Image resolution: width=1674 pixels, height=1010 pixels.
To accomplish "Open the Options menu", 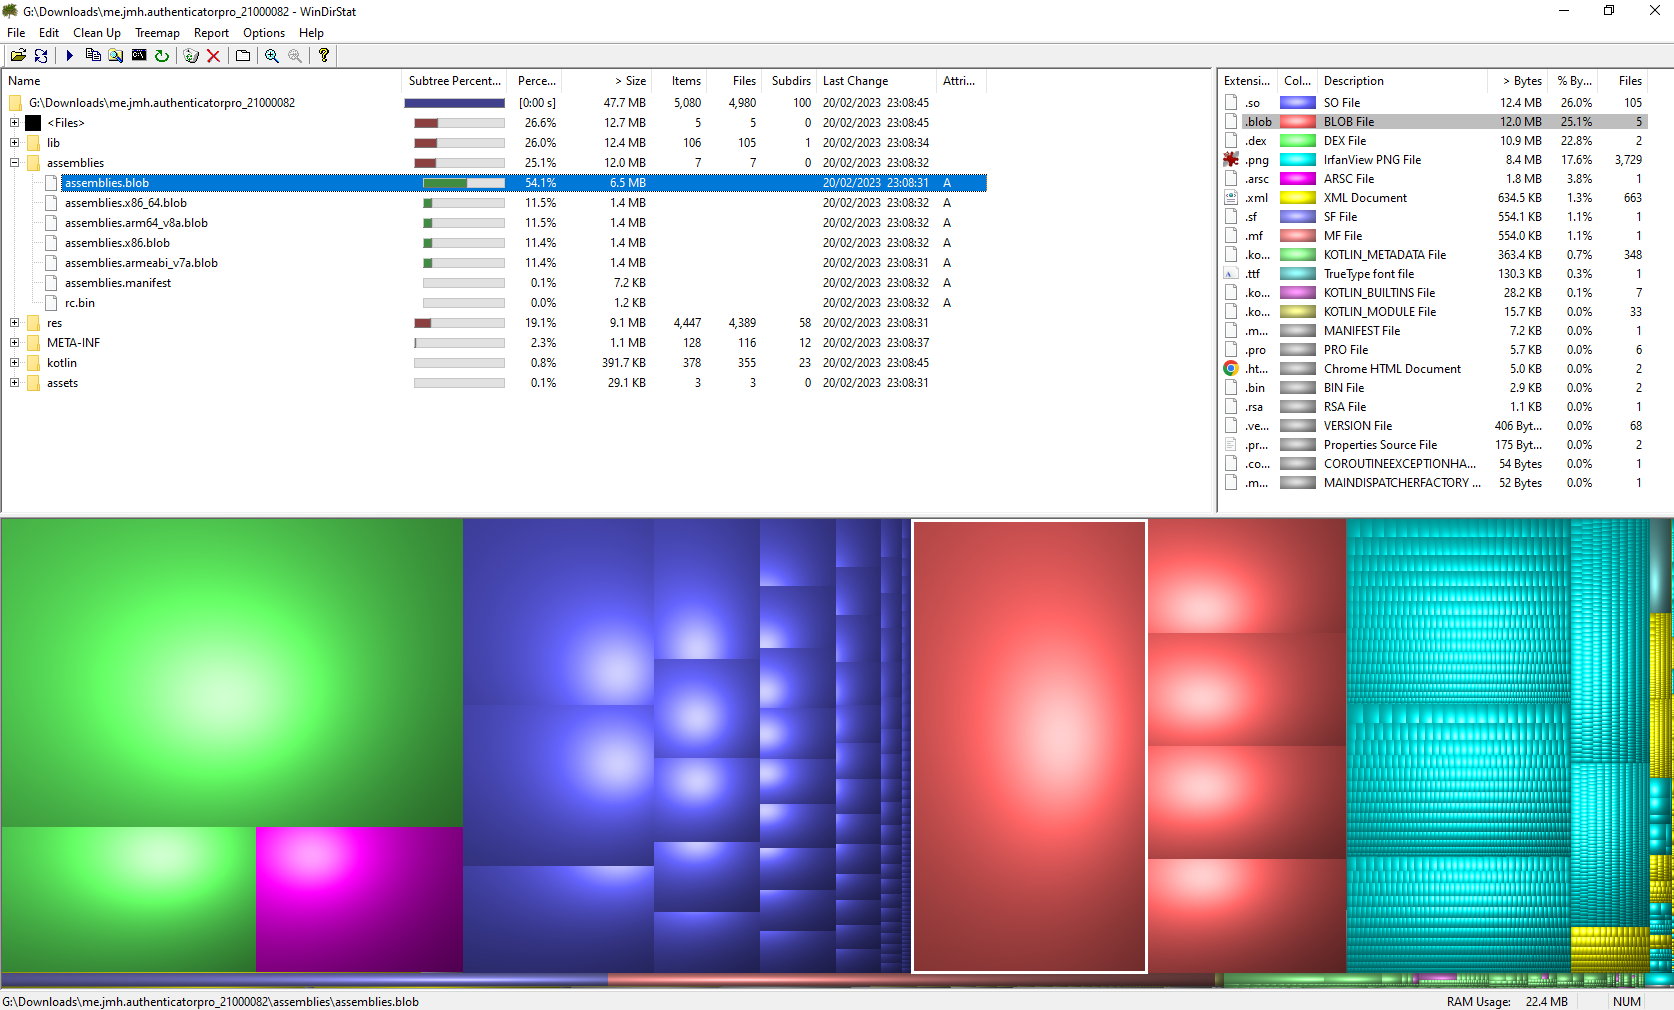I will click(263, 32).
